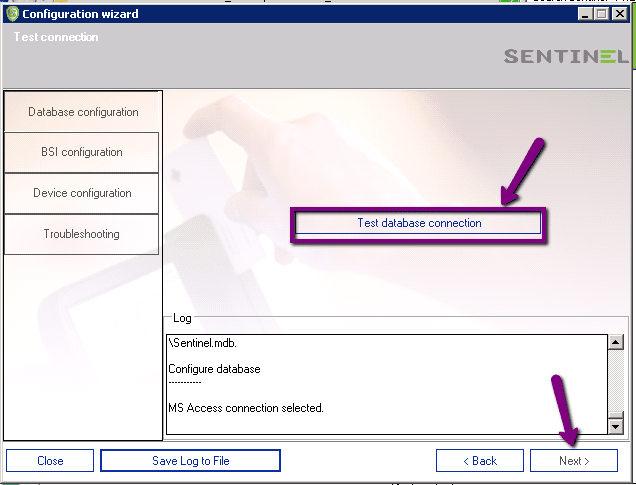
Task: Open the Device configuration section
Action: tap(82, 193)
